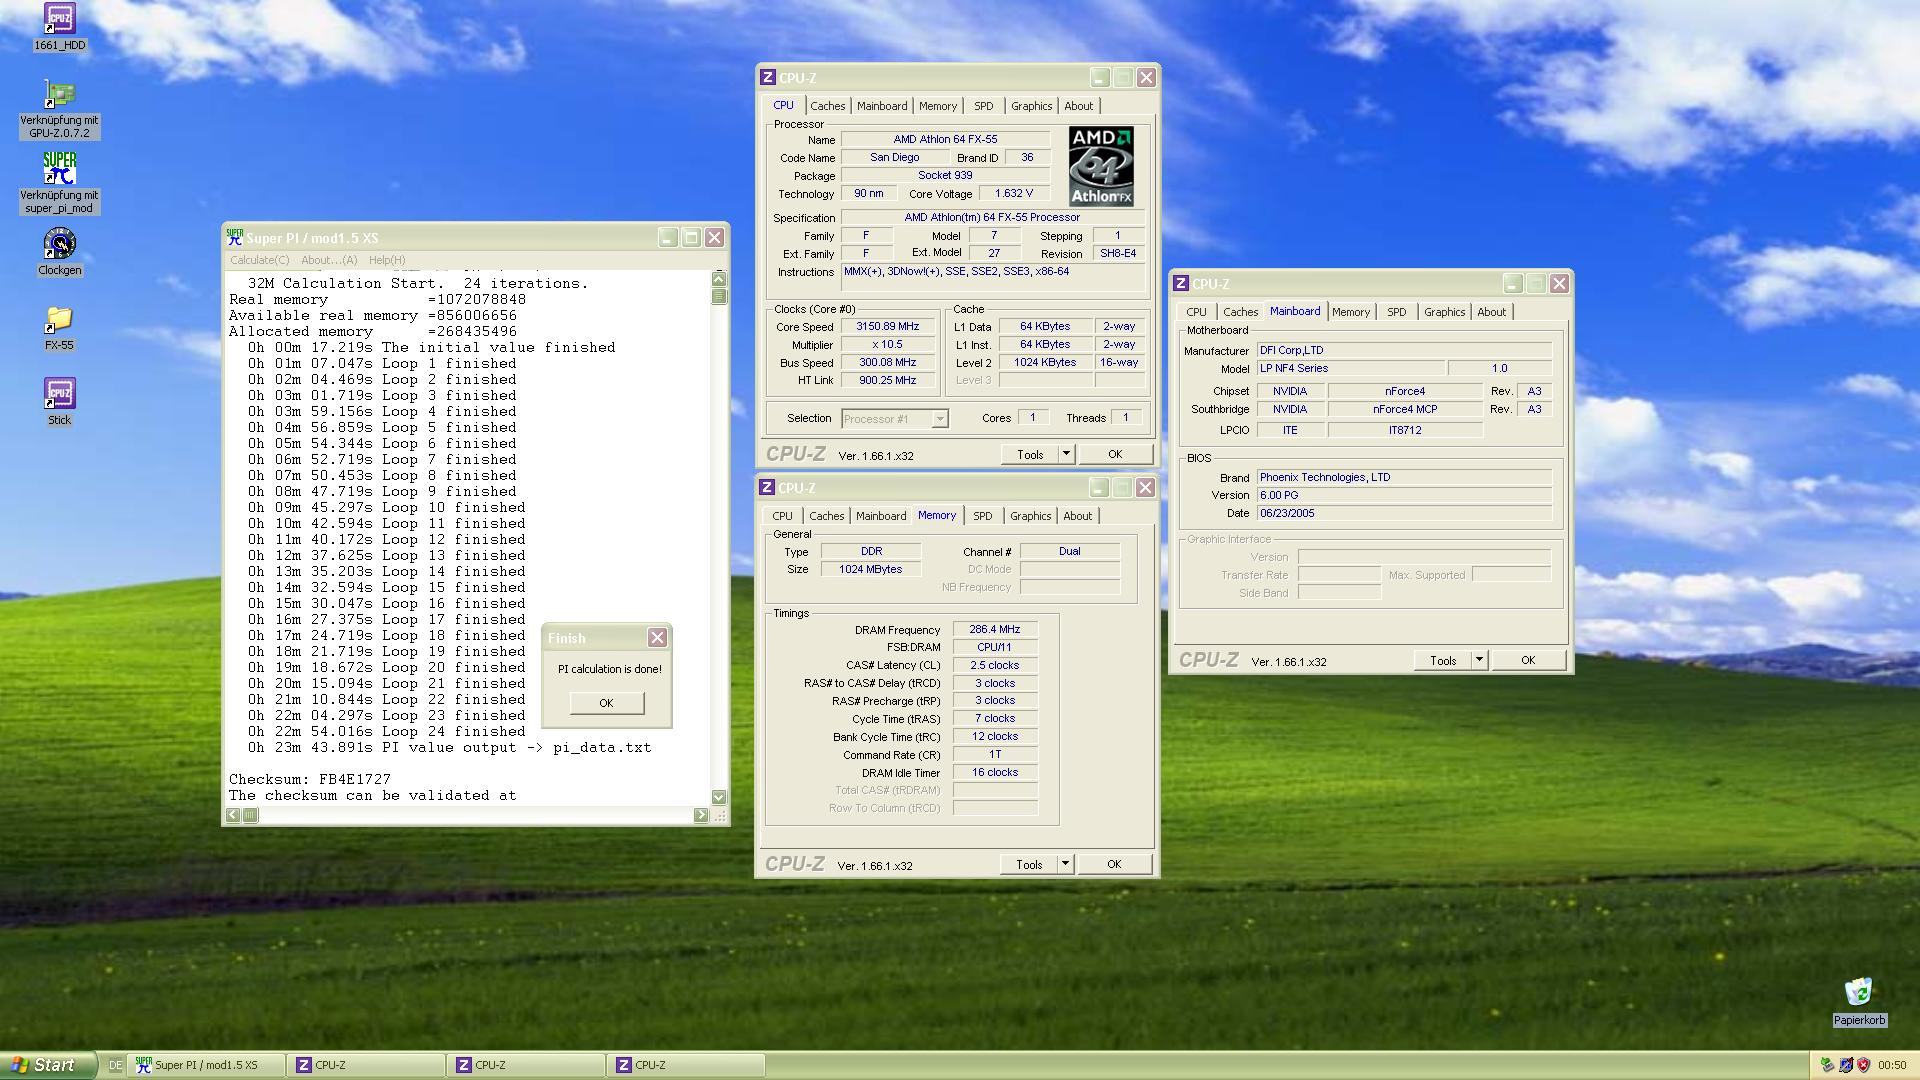Screen dimensions: 1920x1080
Task: Click the Super PI title bar icon
Action: (235, 237)
